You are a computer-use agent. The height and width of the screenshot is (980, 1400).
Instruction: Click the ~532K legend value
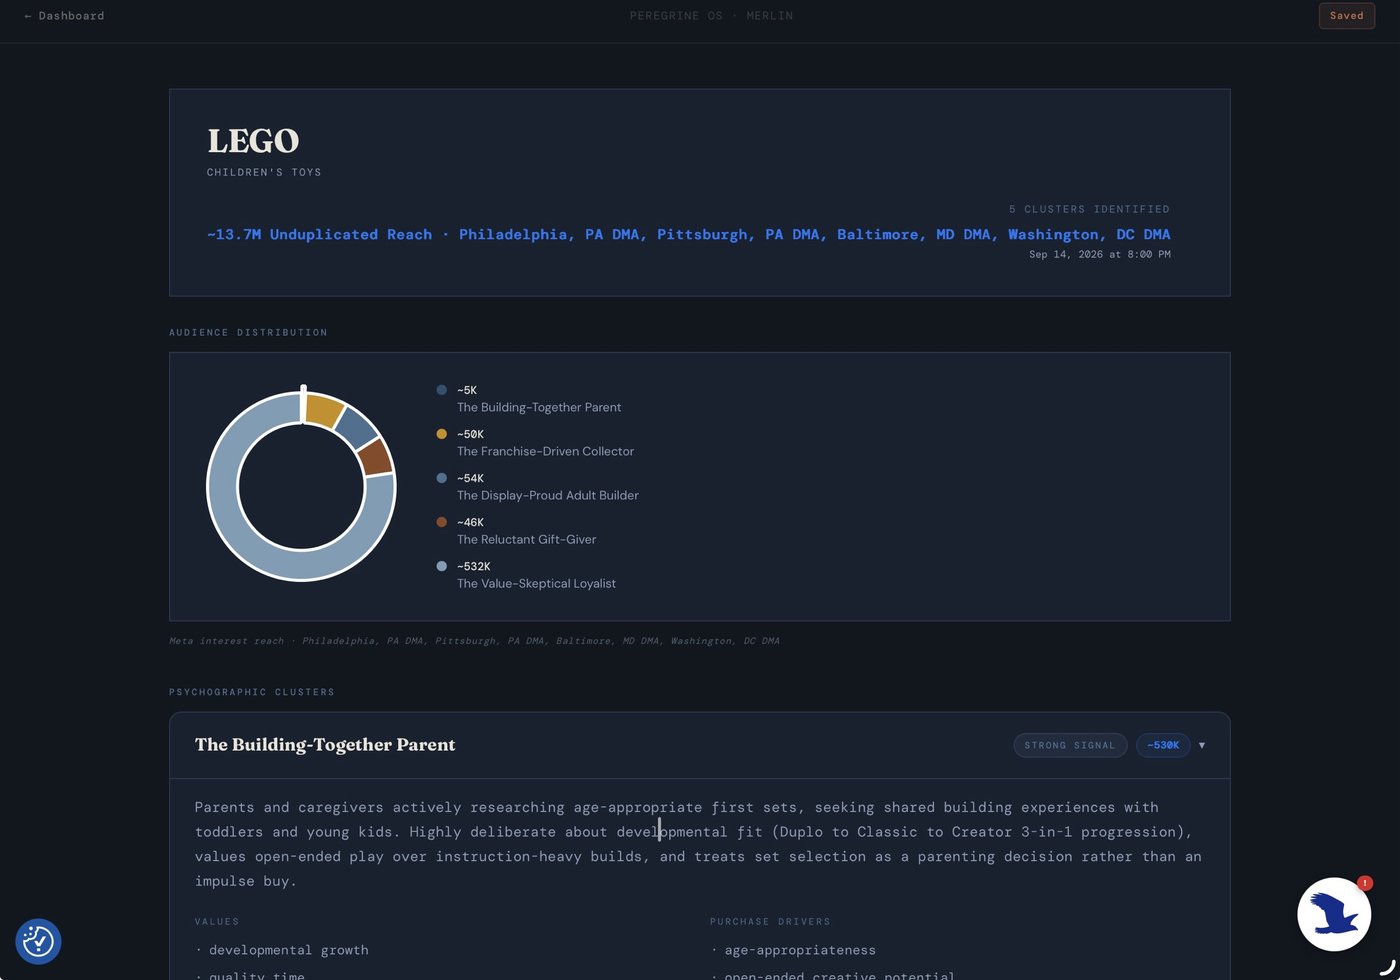474,566
